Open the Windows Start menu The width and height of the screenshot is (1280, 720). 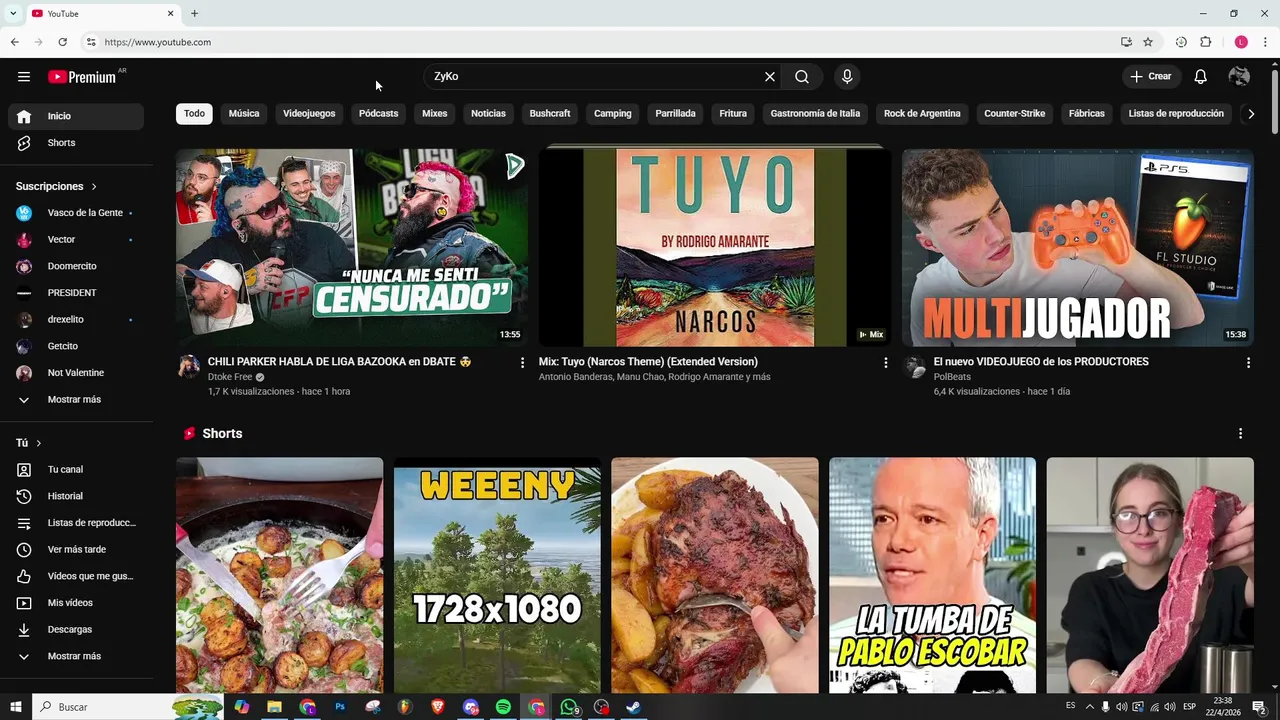[16, 707]
